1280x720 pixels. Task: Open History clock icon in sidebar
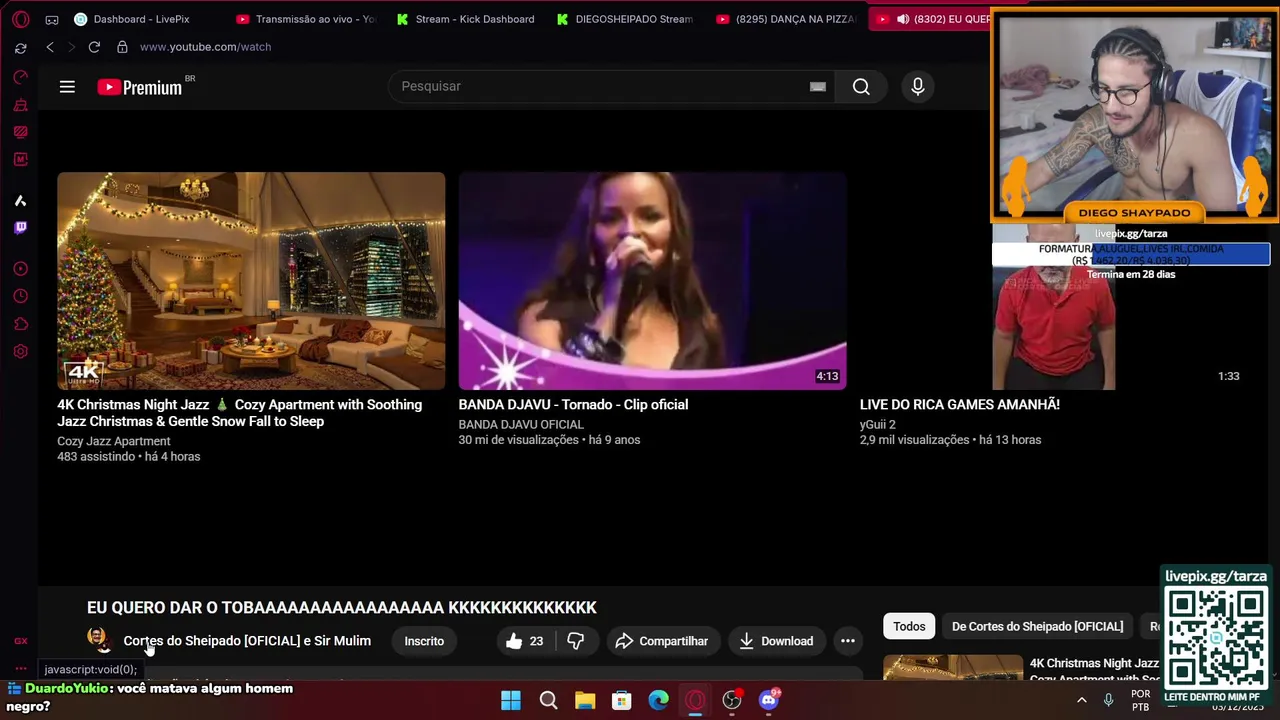[20, 296]
